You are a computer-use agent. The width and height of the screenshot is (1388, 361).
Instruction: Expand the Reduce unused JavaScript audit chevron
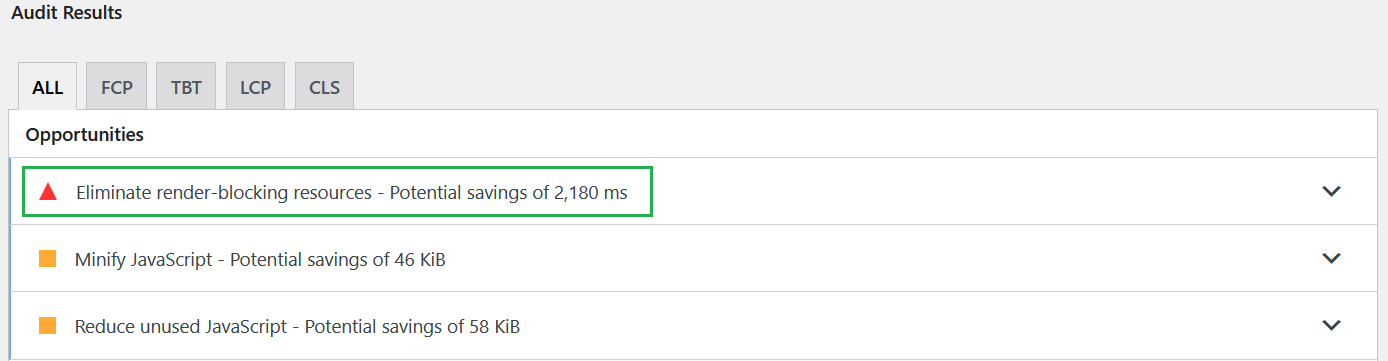[x=1331, y=326]
